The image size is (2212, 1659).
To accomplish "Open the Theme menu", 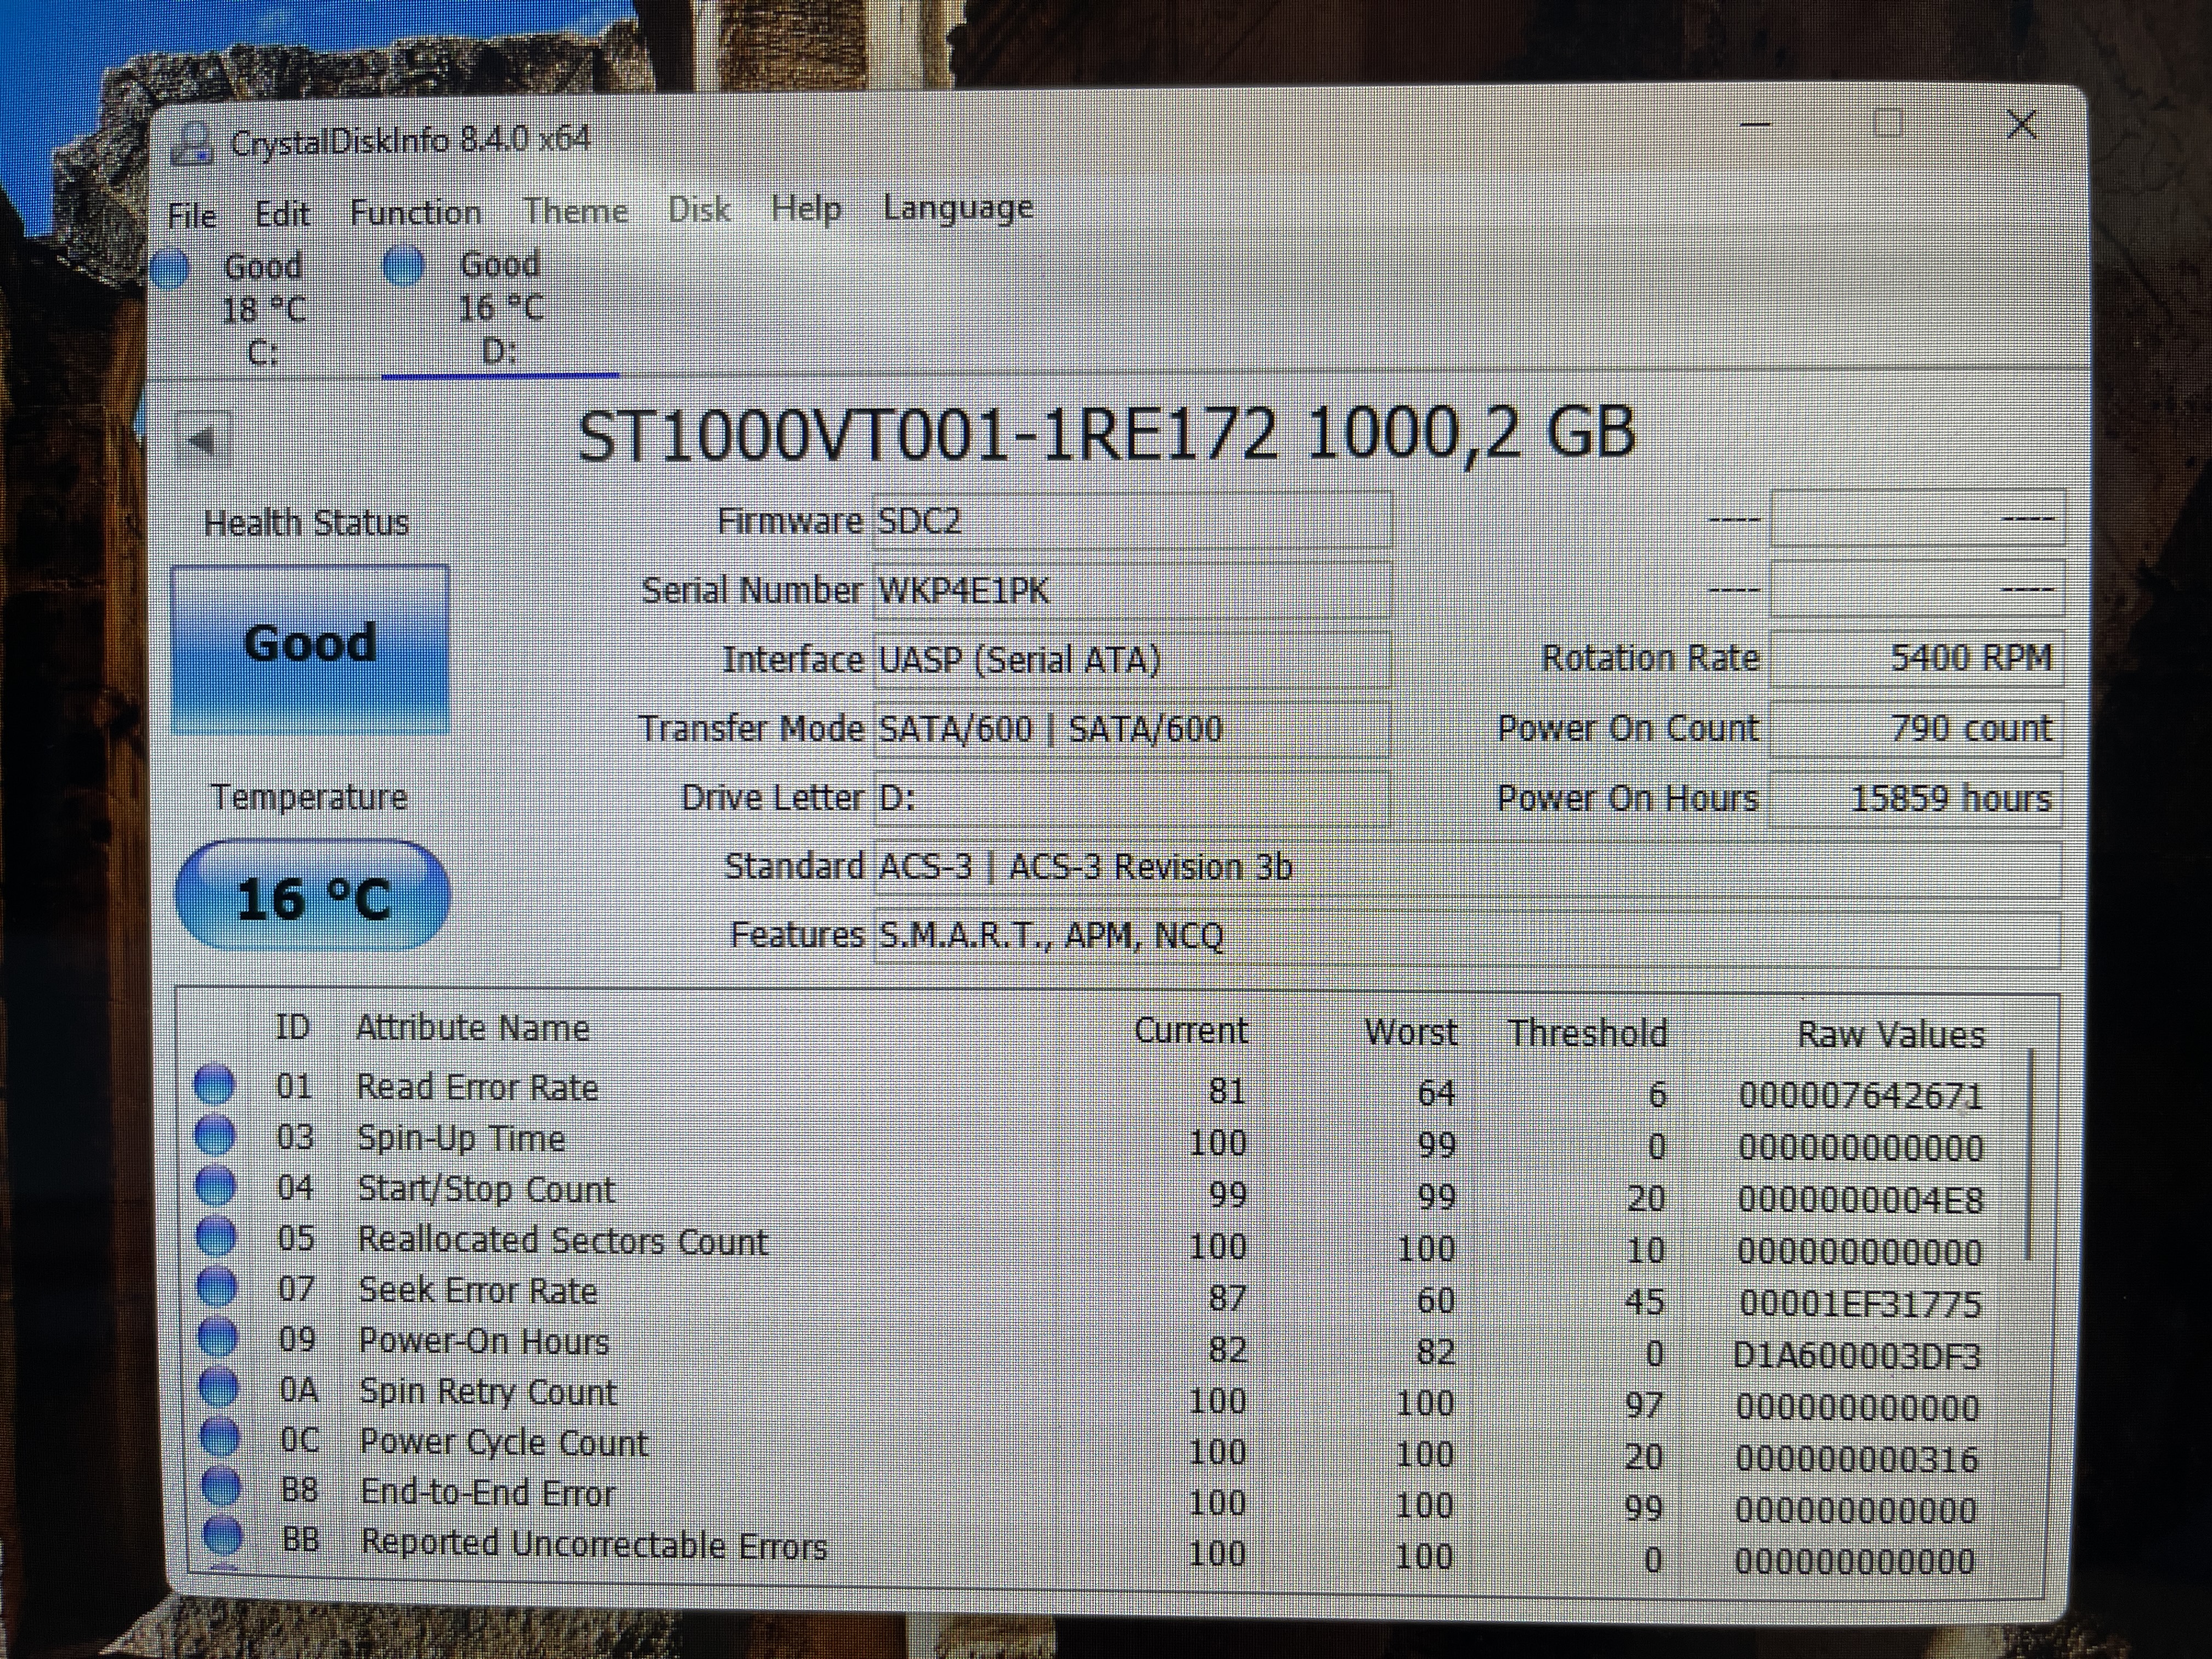I will point(575,210).
